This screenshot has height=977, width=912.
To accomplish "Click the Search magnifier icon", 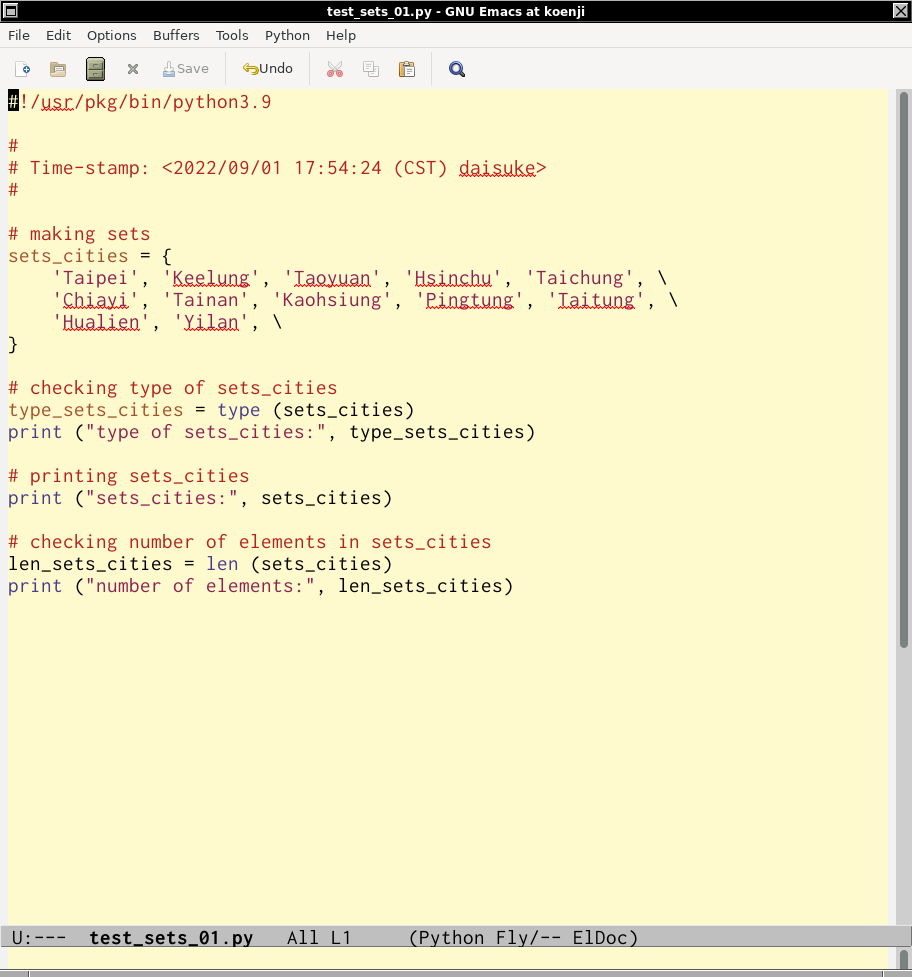I will [x=457, y=69].
